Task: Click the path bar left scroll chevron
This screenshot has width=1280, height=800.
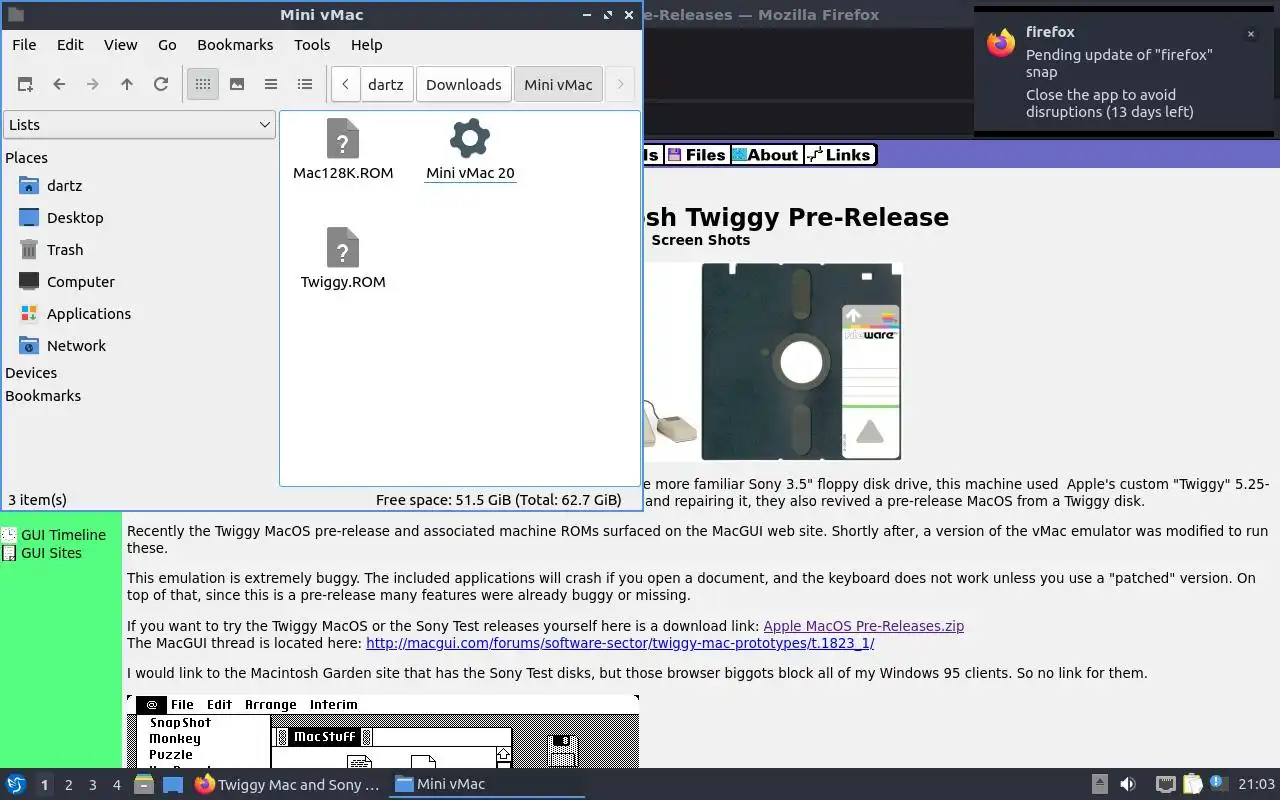Action: point(345,85)
